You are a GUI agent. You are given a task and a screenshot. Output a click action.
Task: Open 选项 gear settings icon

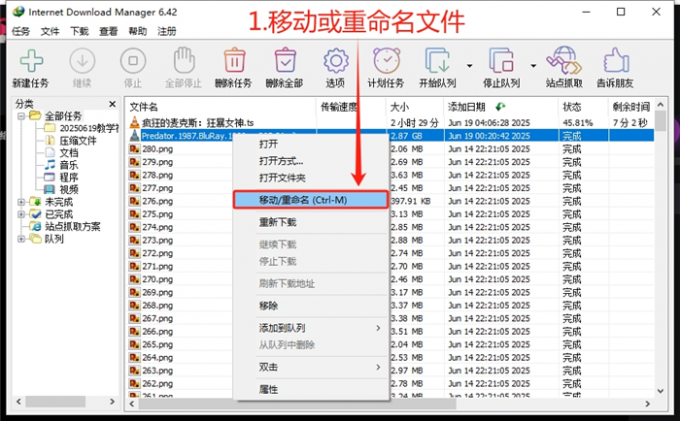point(336,61)
